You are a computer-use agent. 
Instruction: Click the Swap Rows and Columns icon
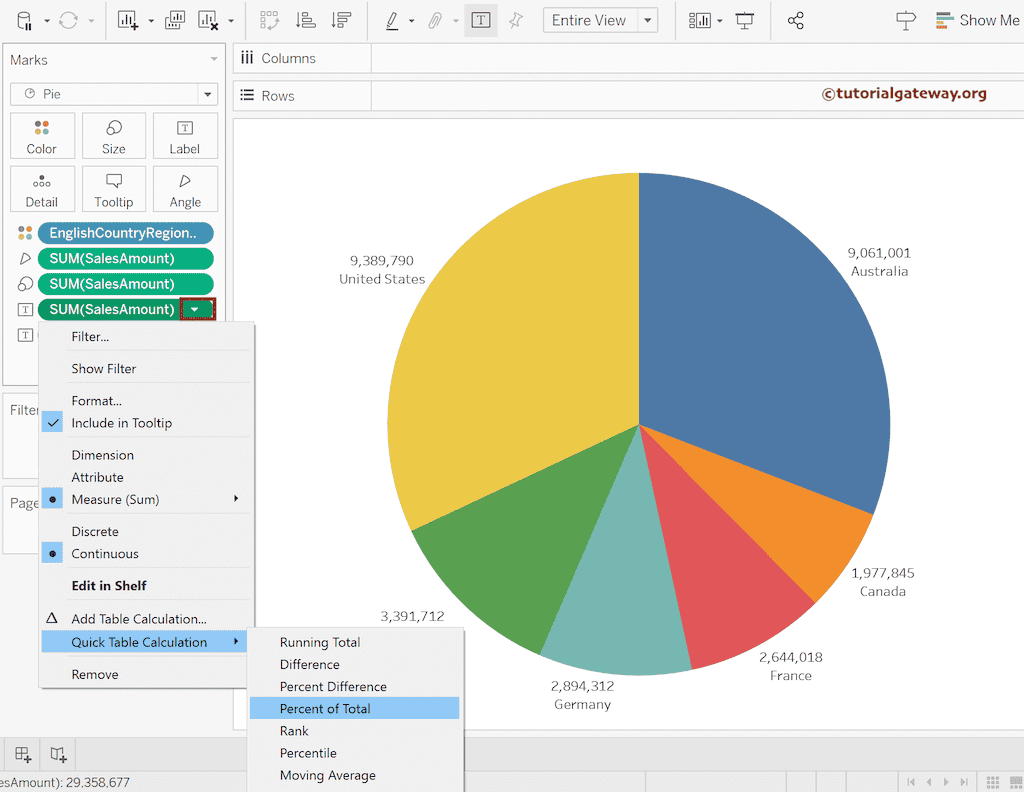(x=269, y=20)
